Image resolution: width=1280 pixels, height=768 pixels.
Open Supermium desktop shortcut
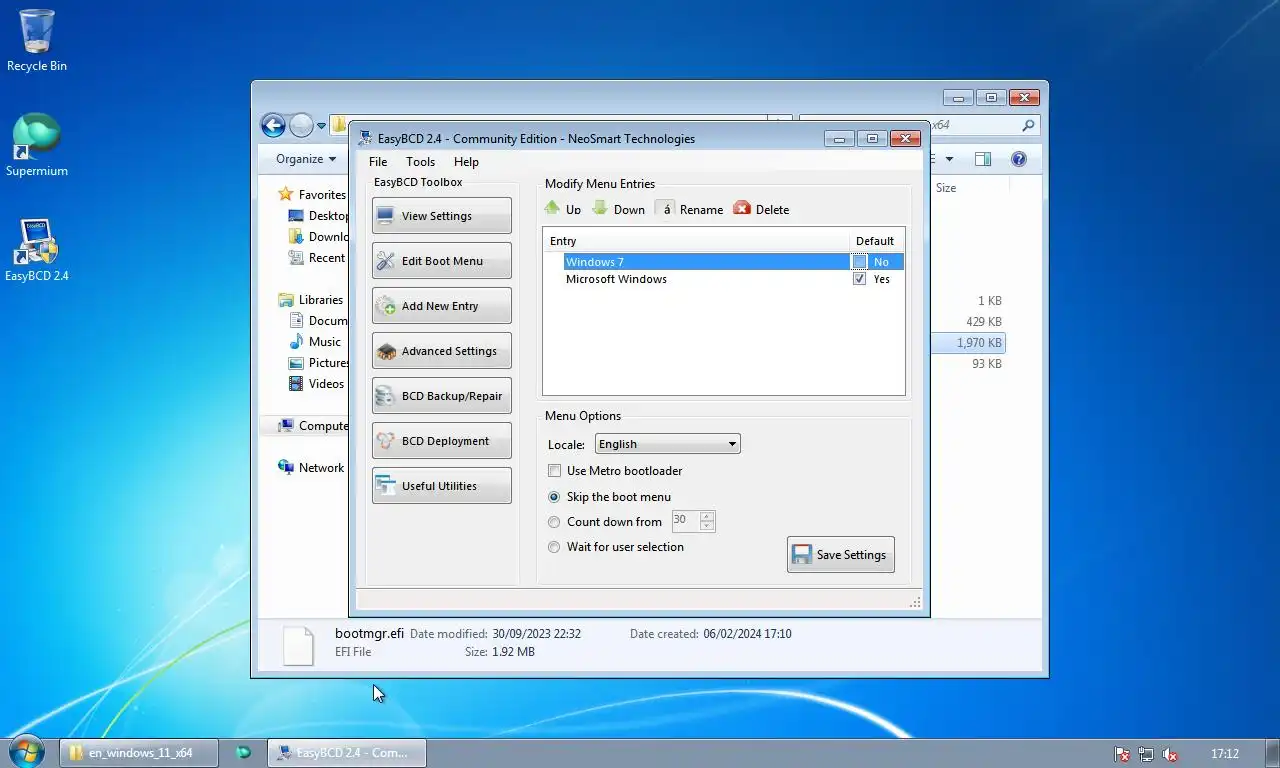pos(37,145)
